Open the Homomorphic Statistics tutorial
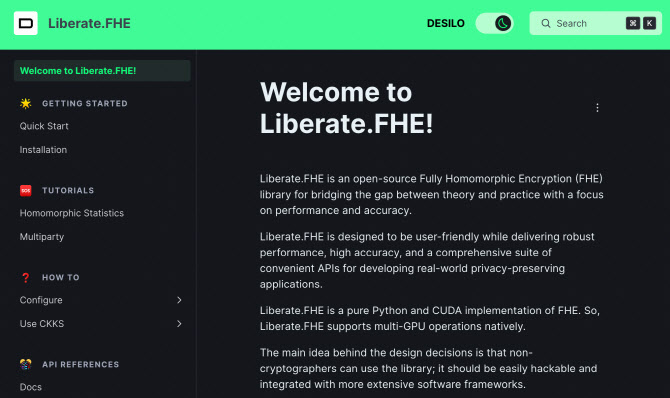Viewport: 670px width, 398px height. pyautogui.click(x=72, y=213)
